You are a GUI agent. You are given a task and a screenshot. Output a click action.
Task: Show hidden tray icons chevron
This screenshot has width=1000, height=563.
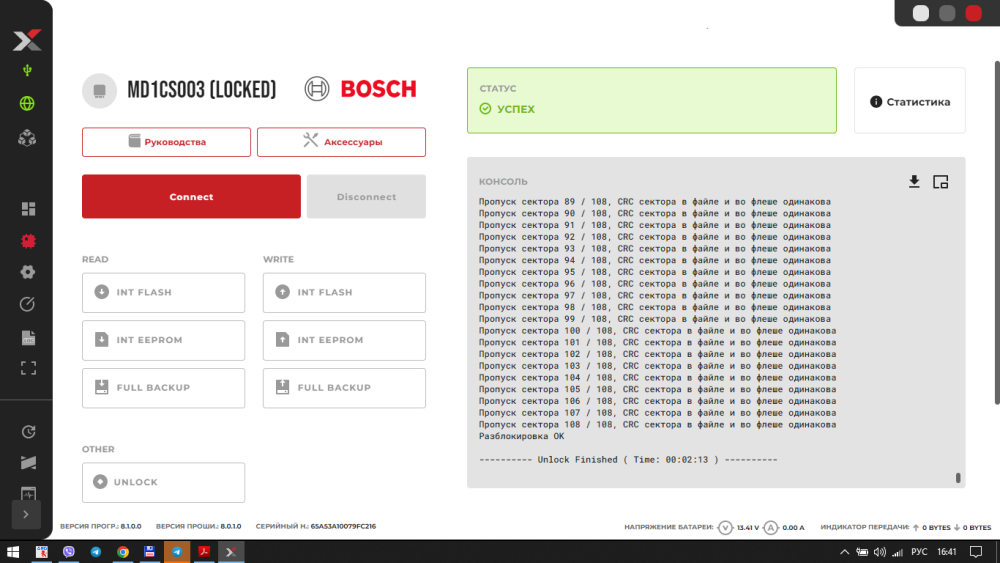(844, 552)
